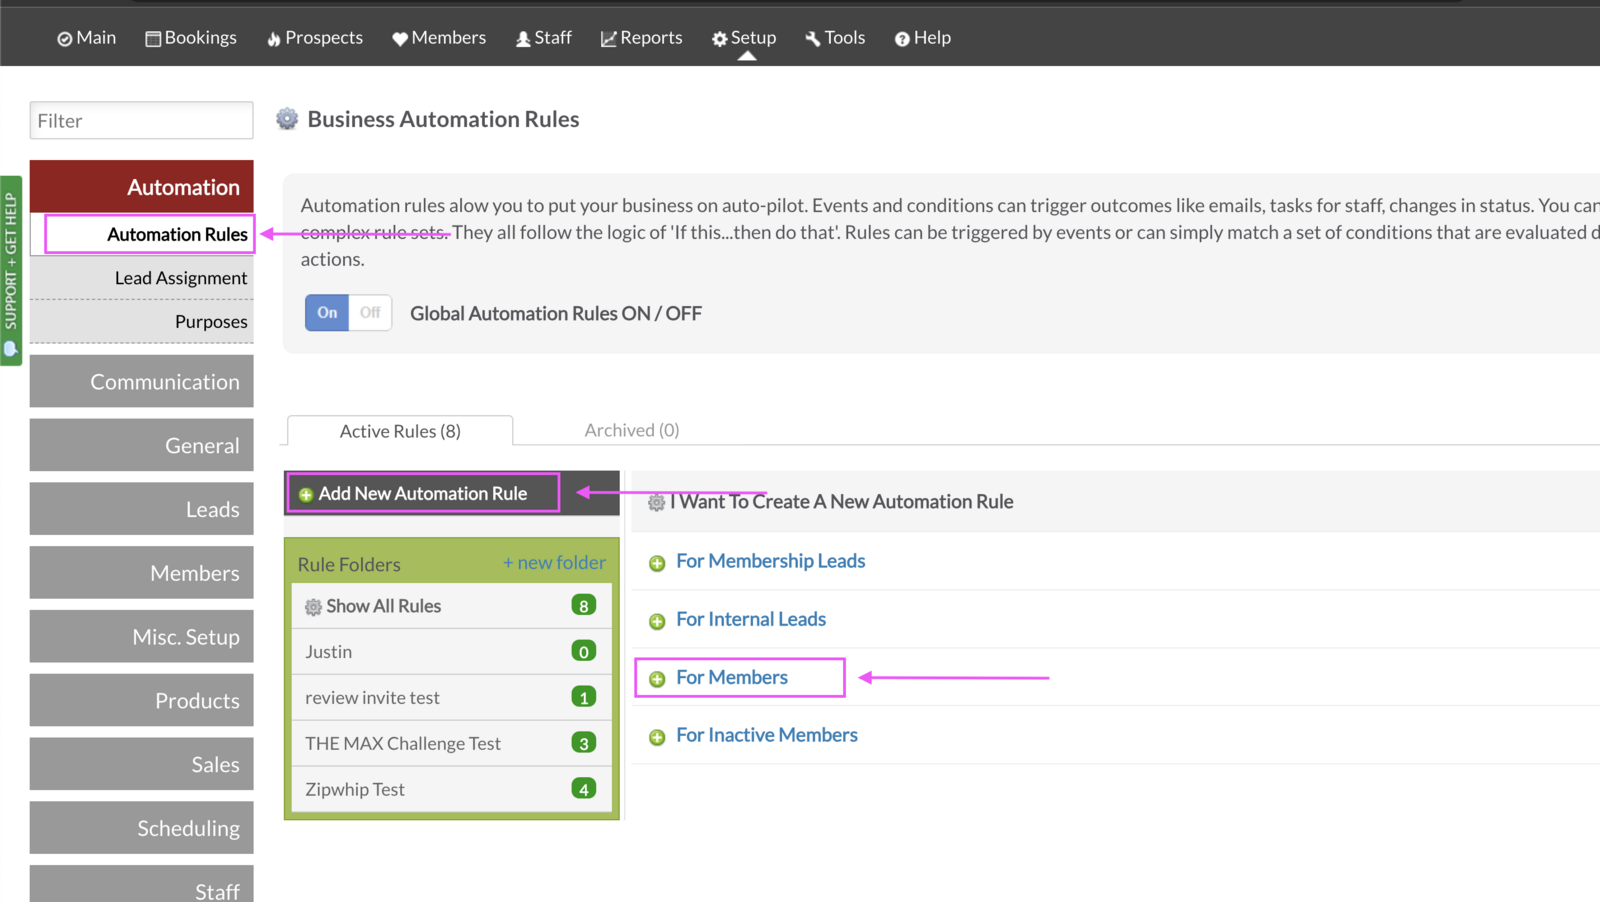Click the green plus icon beside For Internal Leads
Viewport: 1600px width, 902px height.
657,621
